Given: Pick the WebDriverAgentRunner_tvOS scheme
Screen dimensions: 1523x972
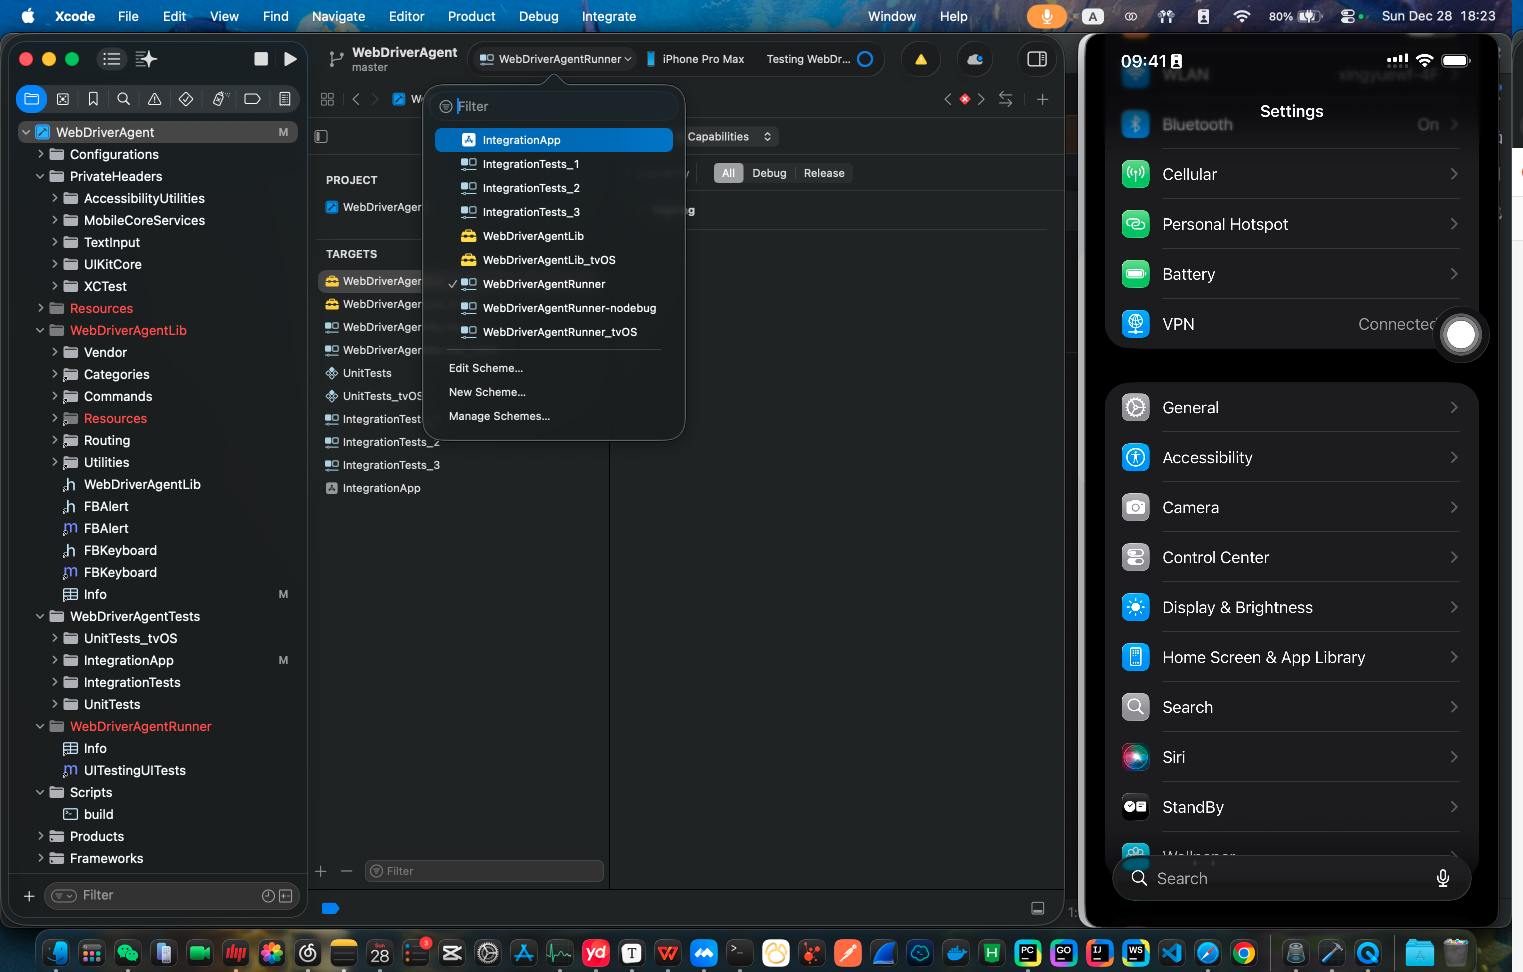Looking at the screenshot, I should point(554,332).
